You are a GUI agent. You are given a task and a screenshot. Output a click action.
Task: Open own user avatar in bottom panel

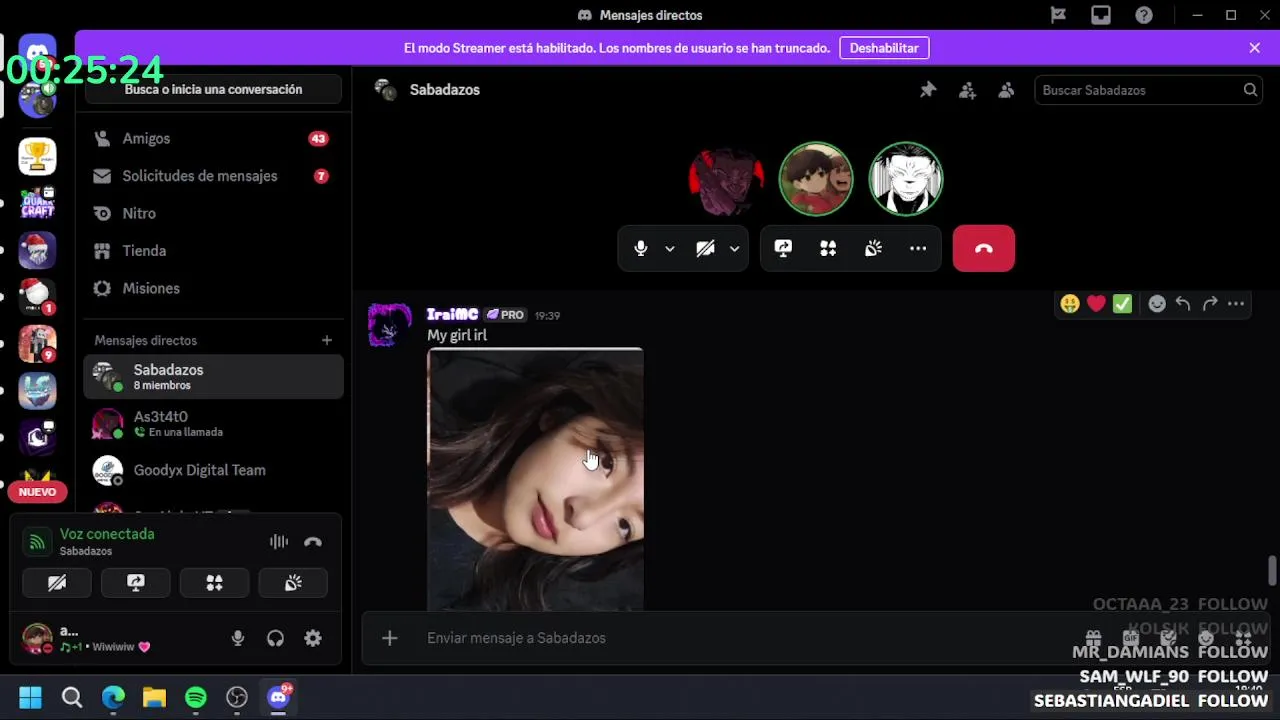click(x=37, y=638)
